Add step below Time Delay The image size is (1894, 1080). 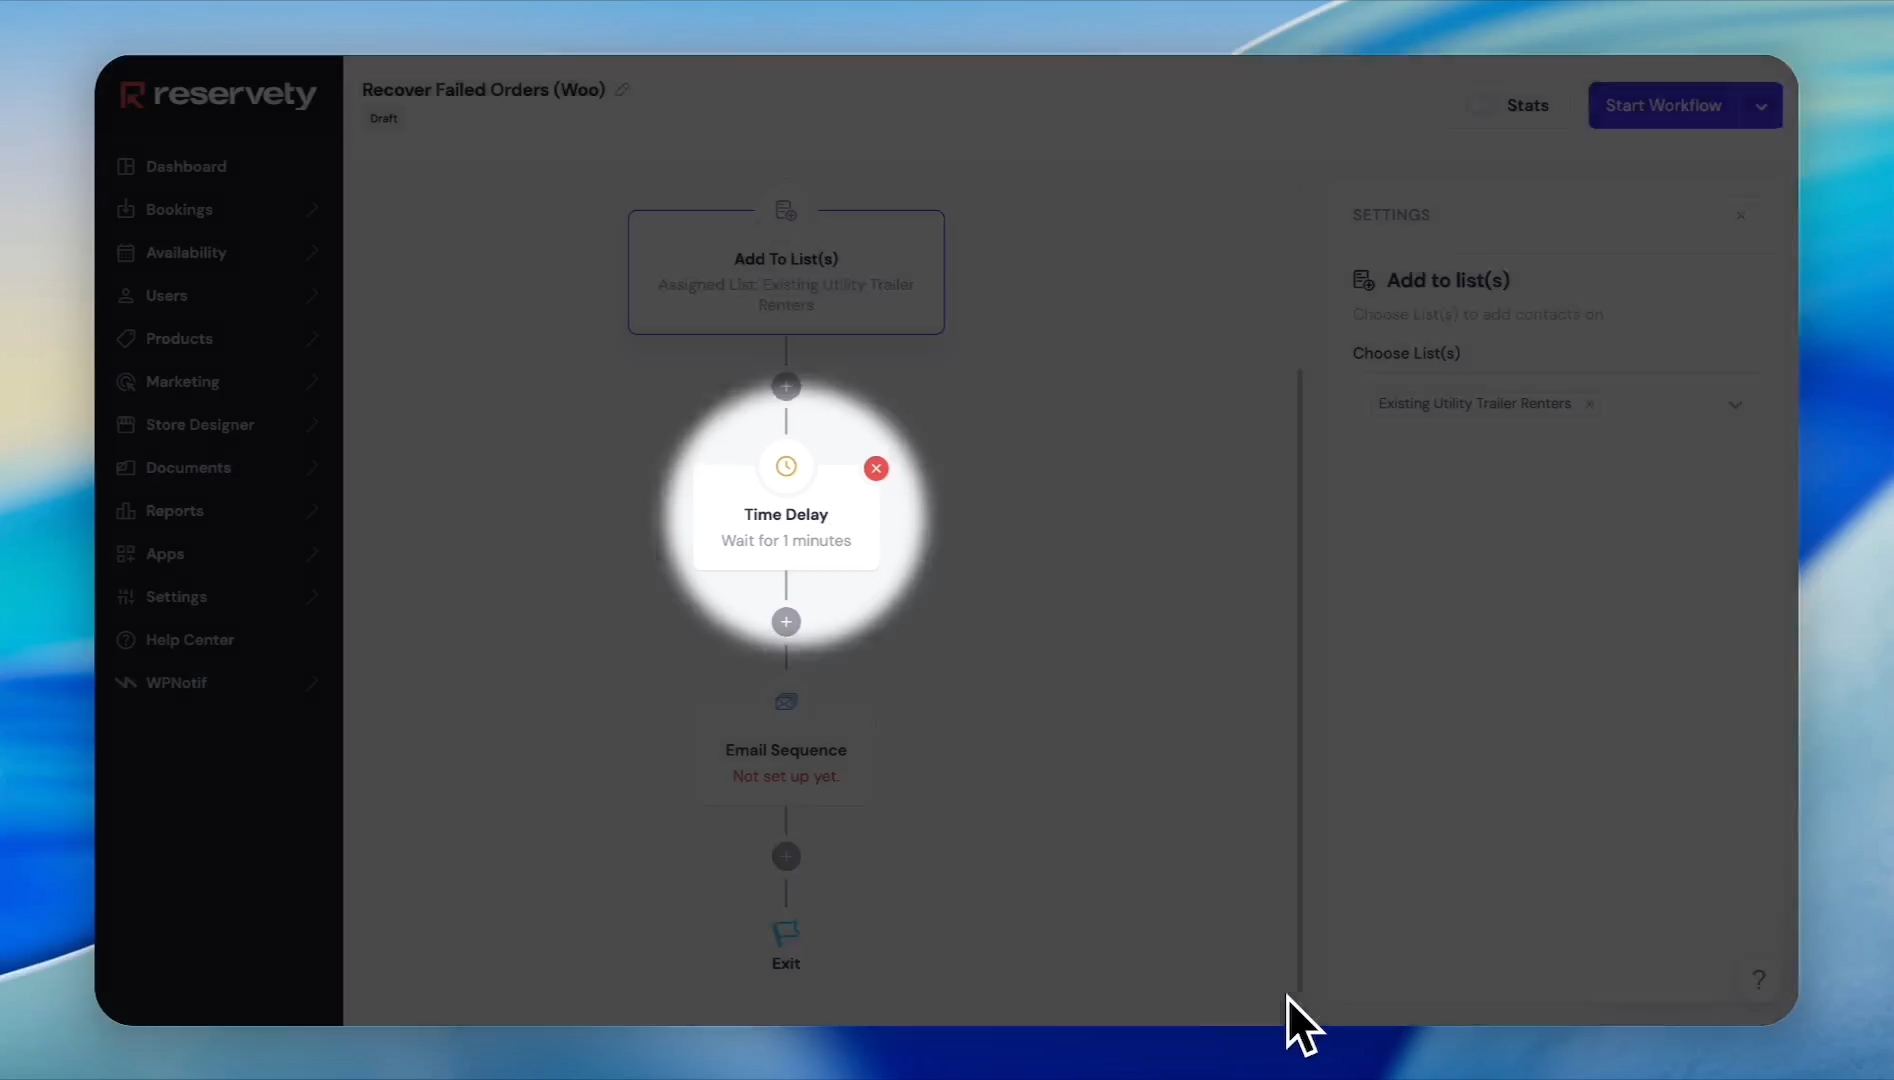(786, 622)
